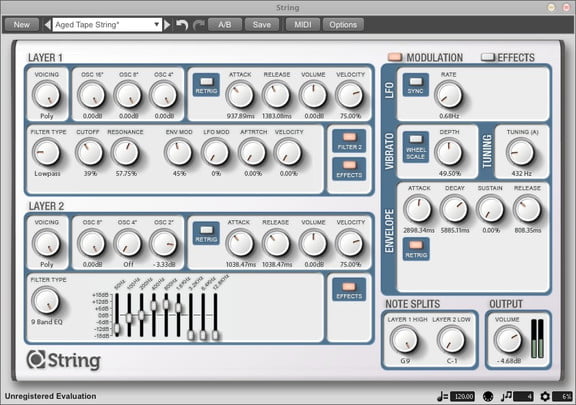Click the Aftrtch knob
This screenshot has width=576, height=405.
click(252, 153)
